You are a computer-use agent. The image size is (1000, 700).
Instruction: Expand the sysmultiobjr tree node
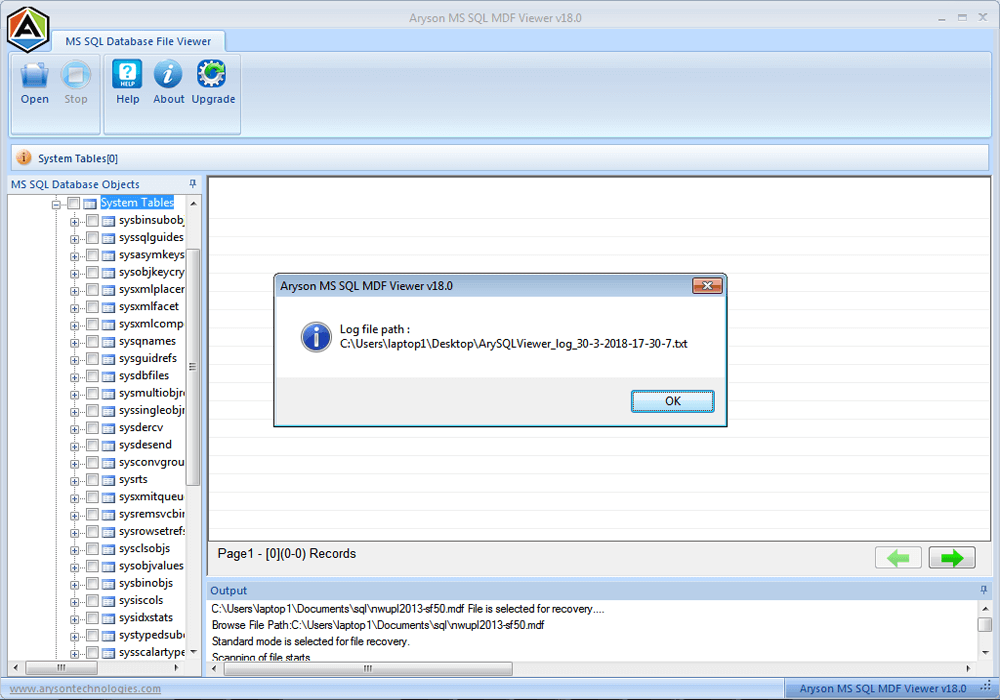pyautogui.click(x=75, y=395)
